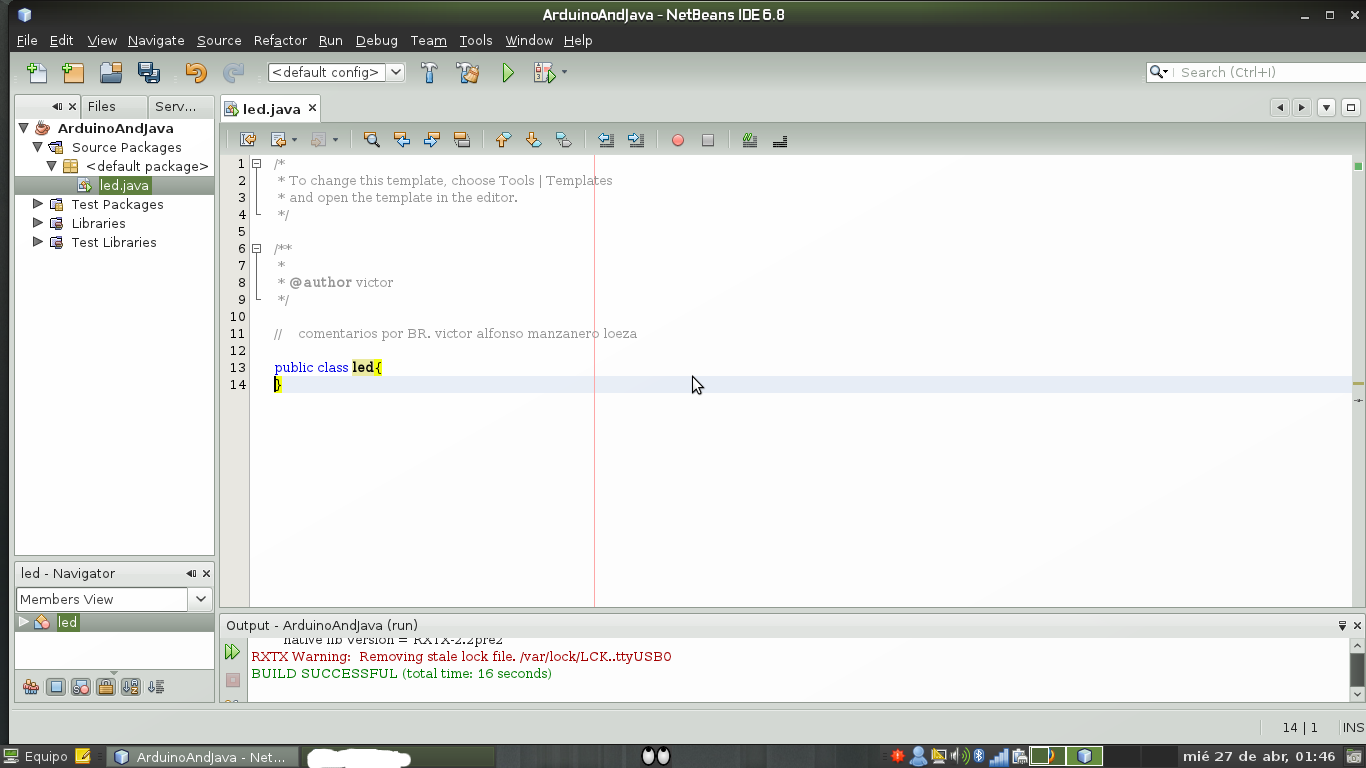
Task: Save all open files
Action: [x=149, y=72]
